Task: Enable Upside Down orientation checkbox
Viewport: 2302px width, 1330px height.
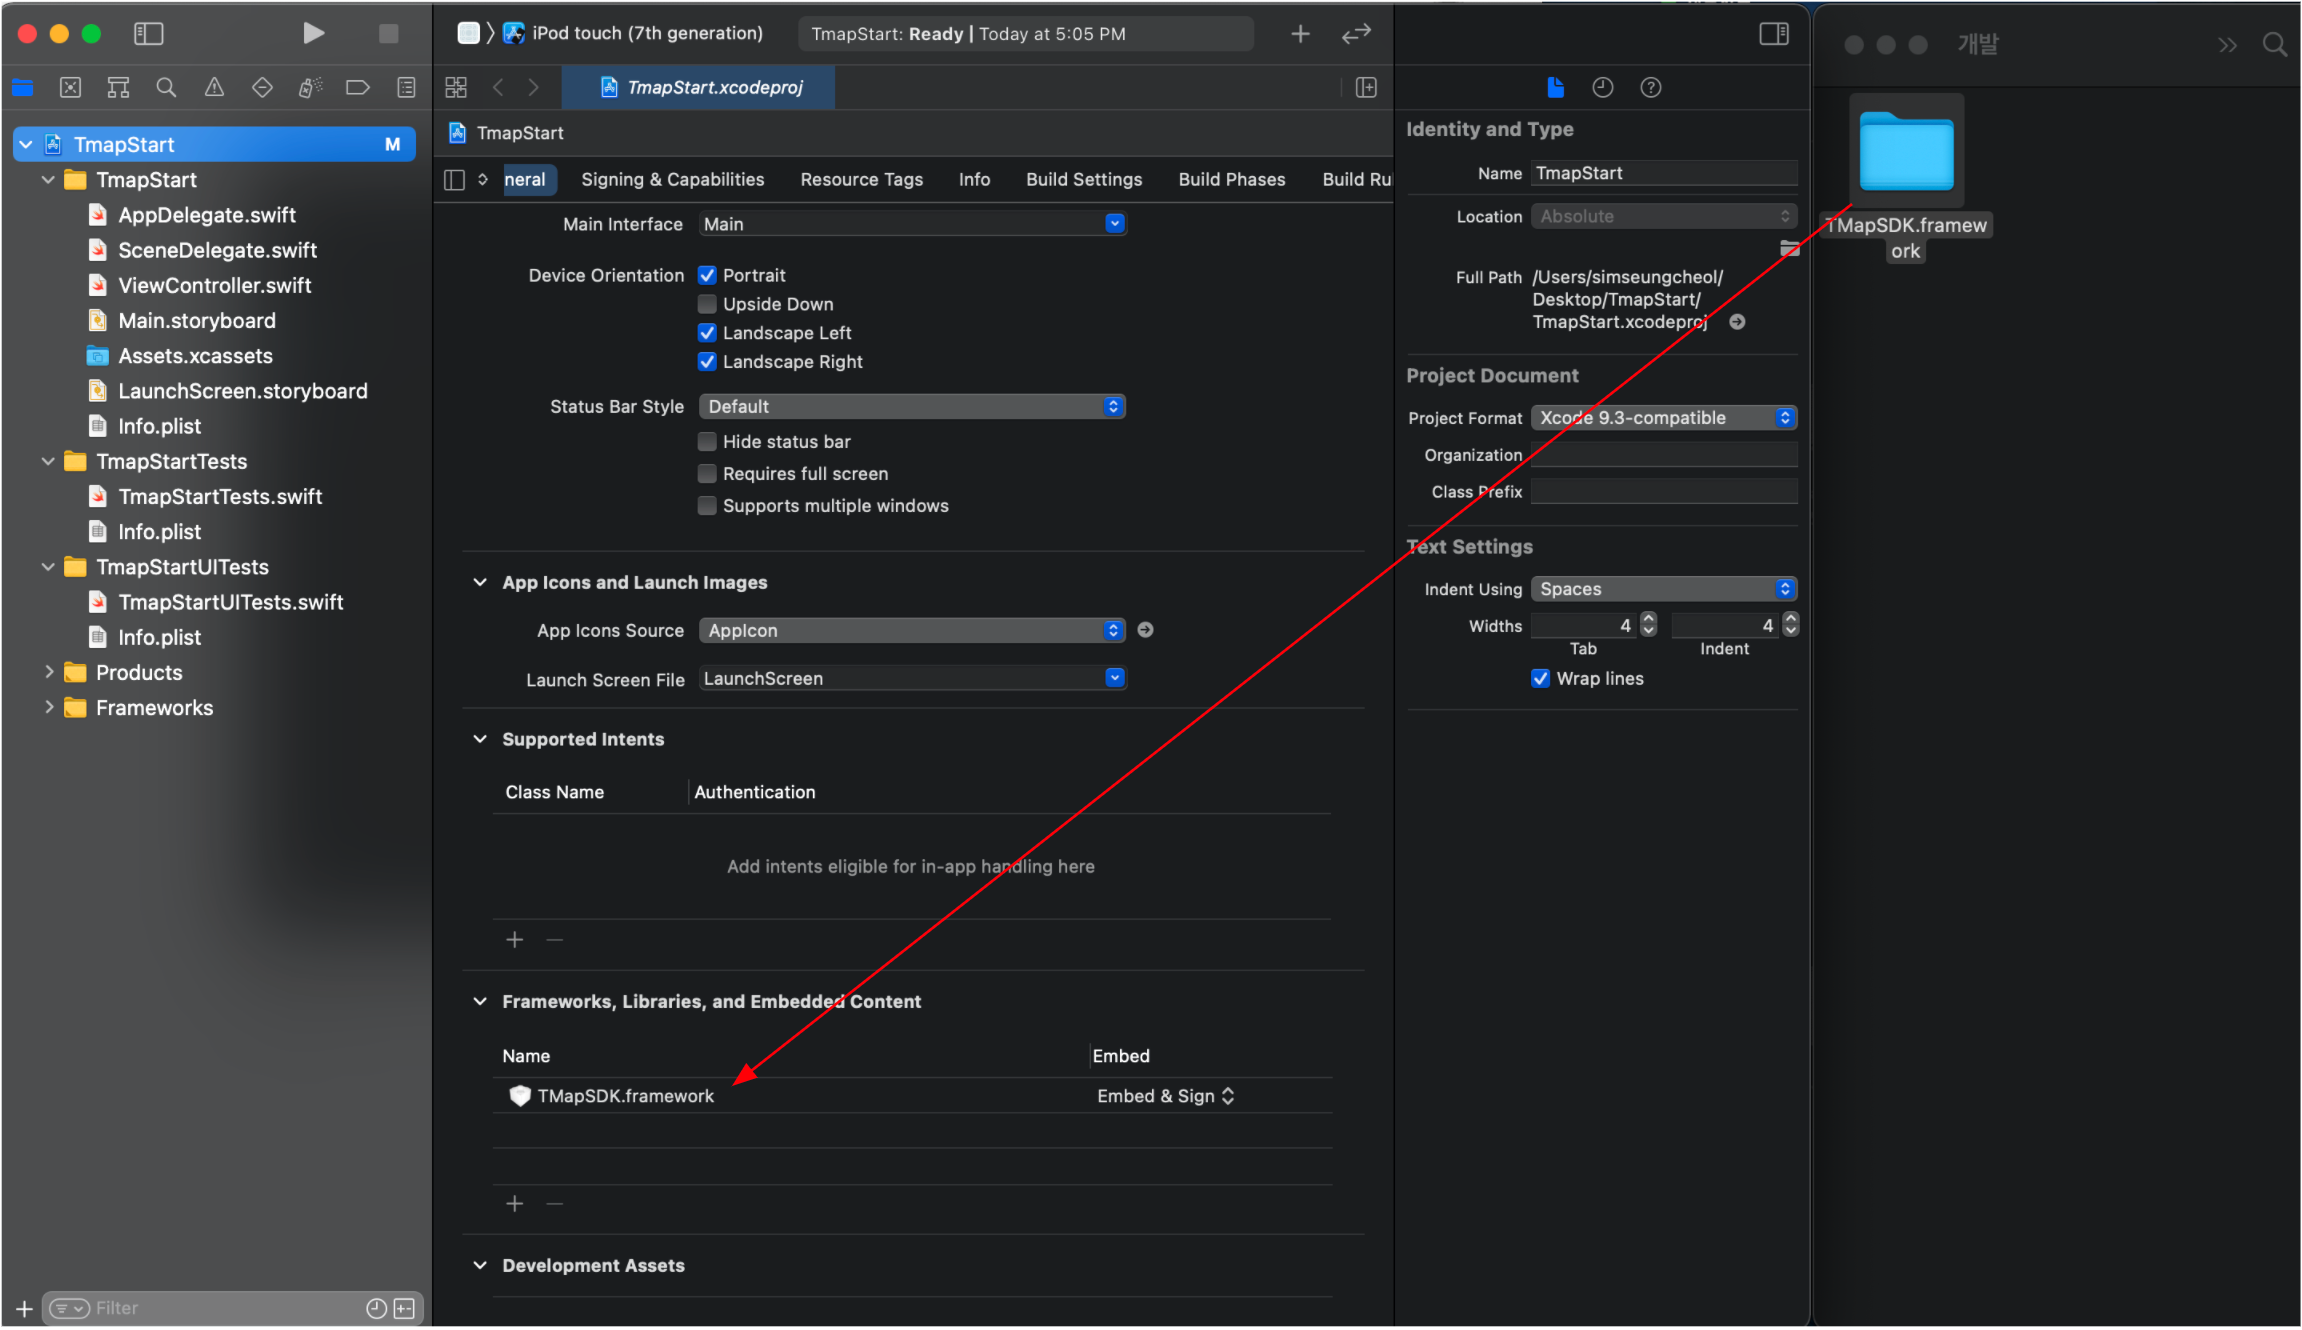Action: coord(707,304)
